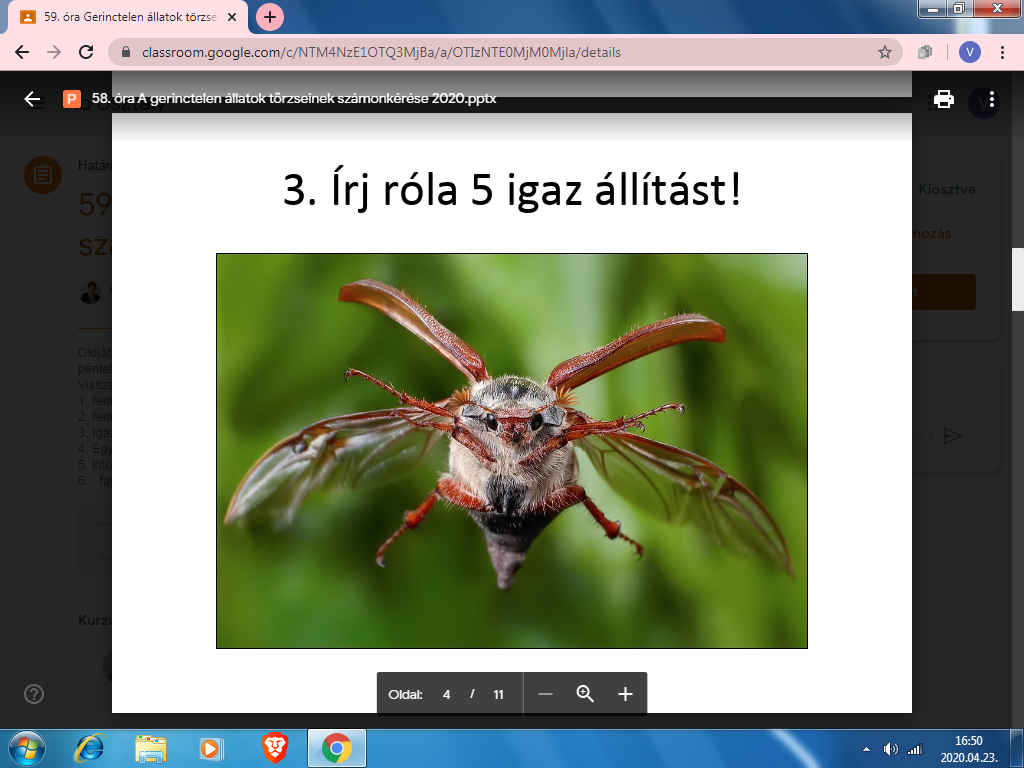
Task: Reload the Classroom page
Action: click(87, 52)
